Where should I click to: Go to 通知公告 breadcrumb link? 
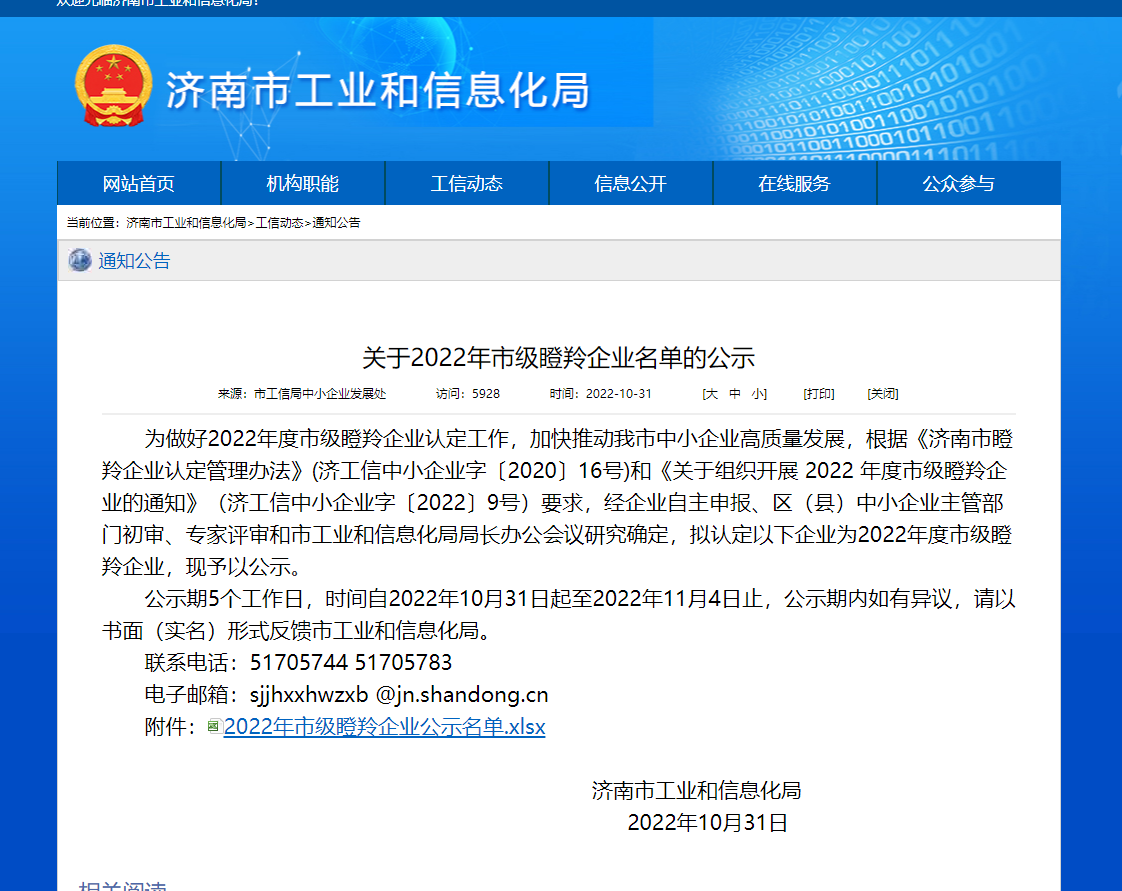pos(336,223)
